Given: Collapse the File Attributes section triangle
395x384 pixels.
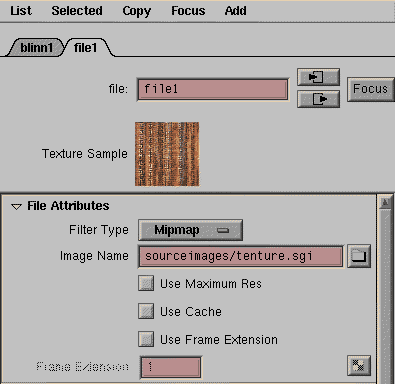Looking at the screenshot, I should pos(16,207).
